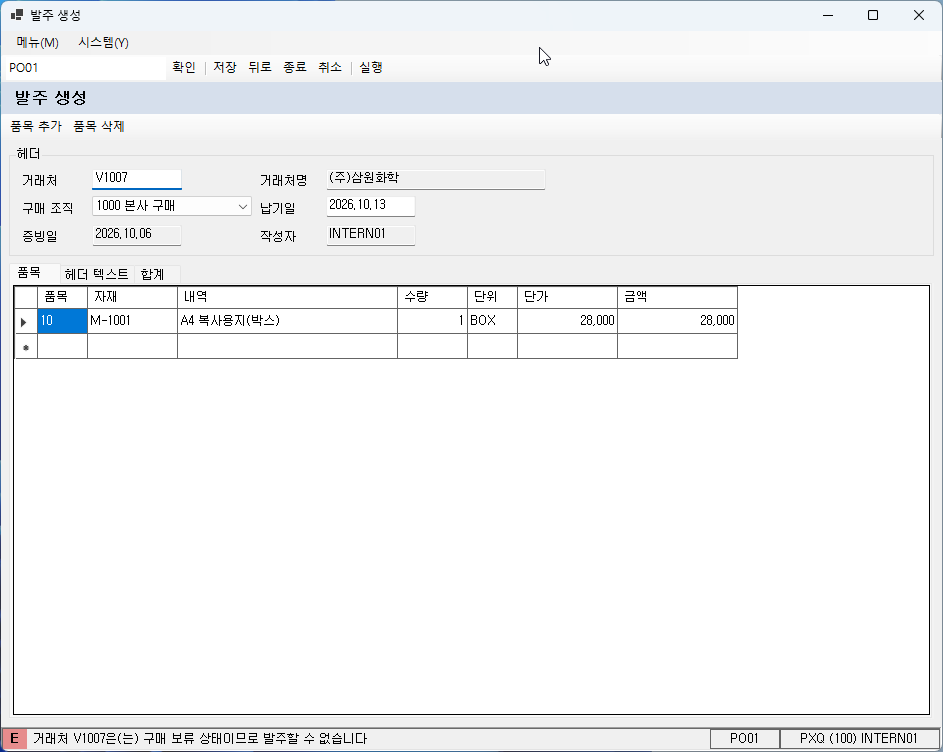943x752 pixels.
Task: Click the status bar error message about V1007
Action: [200, 739]
